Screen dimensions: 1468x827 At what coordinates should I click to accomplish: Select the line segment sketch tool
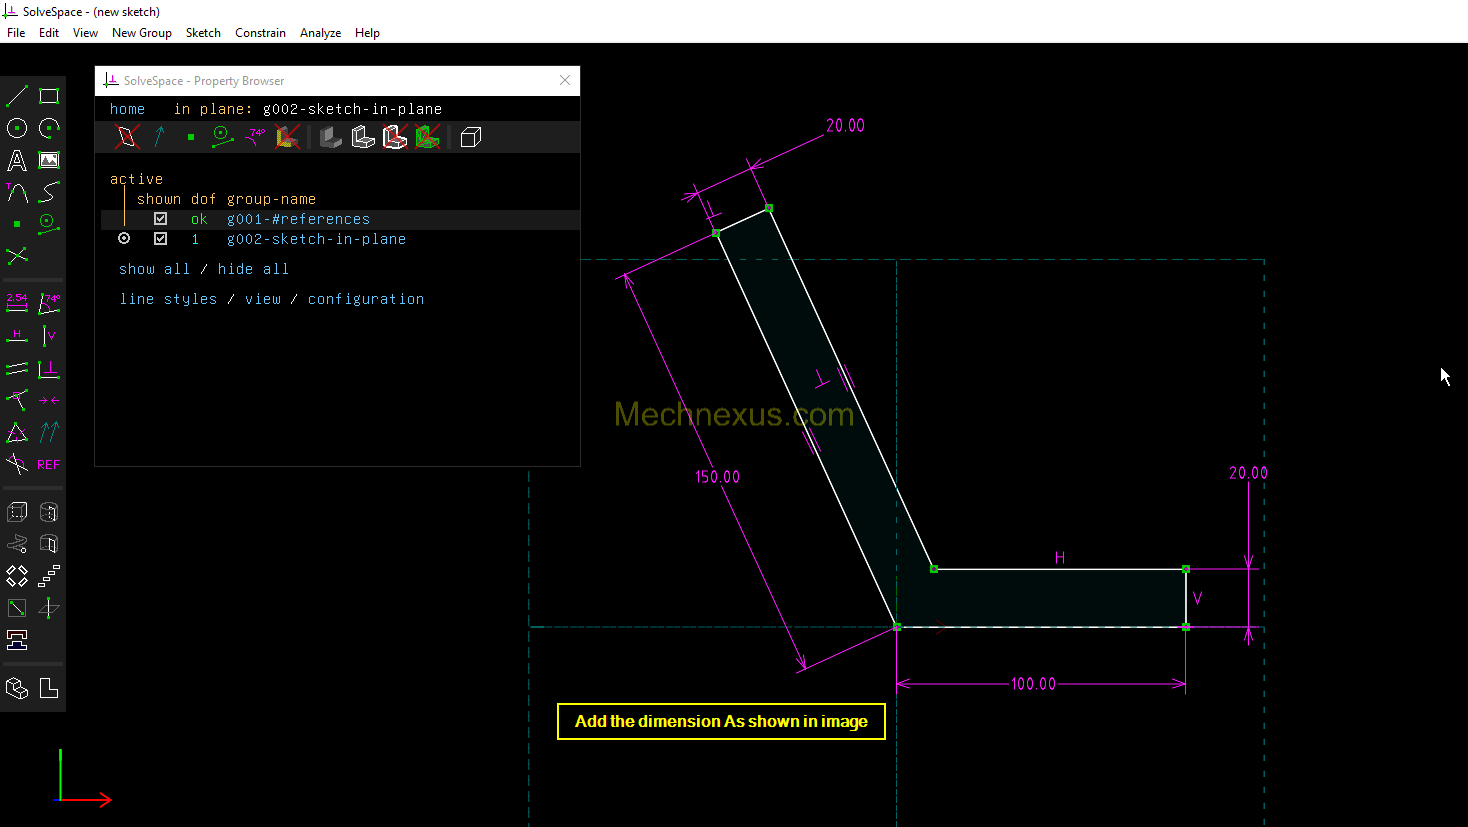coord(17,96)
